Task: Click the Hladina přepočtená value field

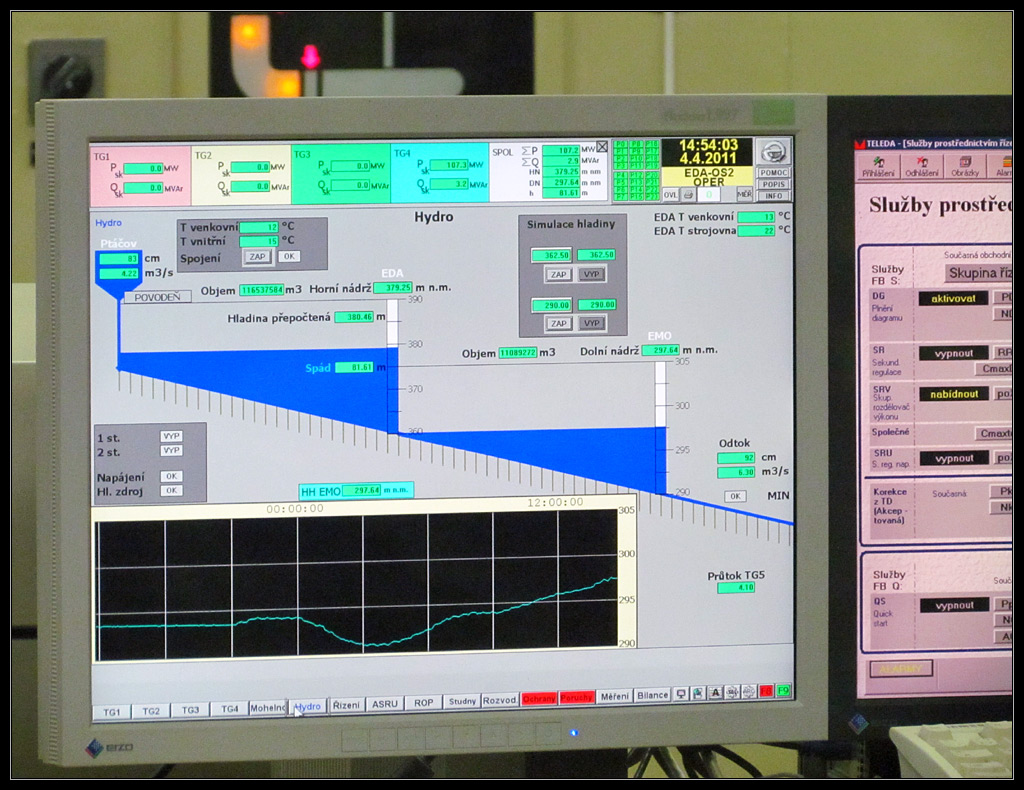Action: (x=354, y=317)
